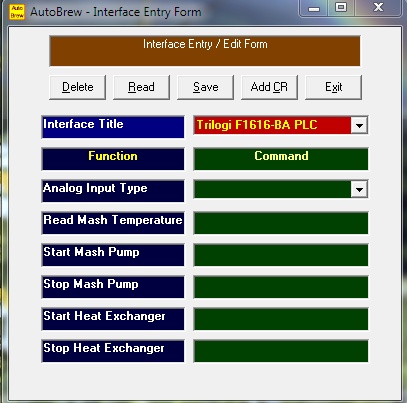This screenshot has height=403, width=407.
Task: Exit the Interface Entry Form
Action: coord(333,87)
